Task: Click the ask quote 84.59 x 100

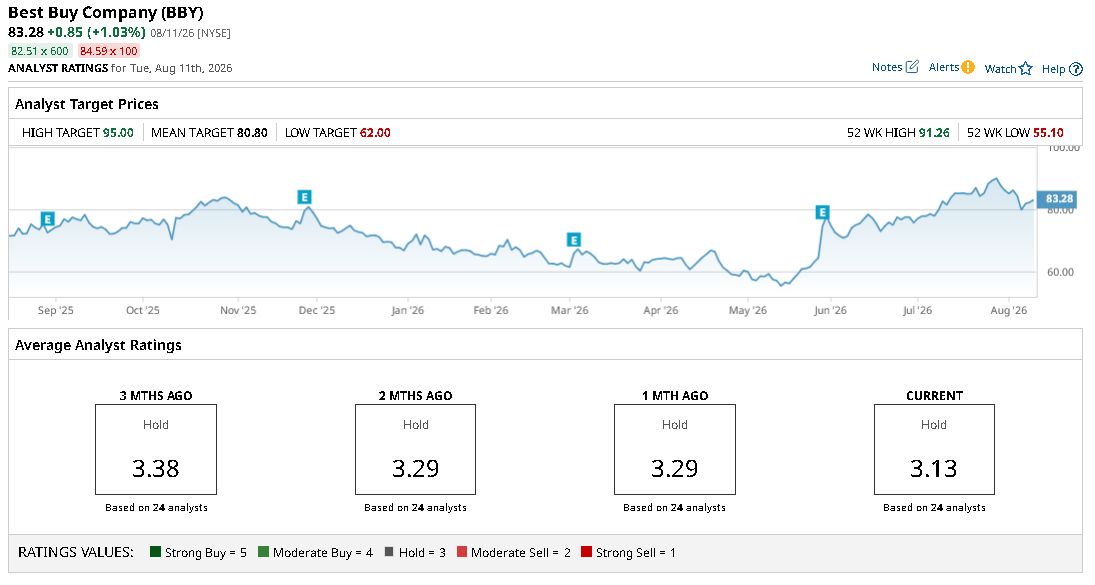Action: 109,51
